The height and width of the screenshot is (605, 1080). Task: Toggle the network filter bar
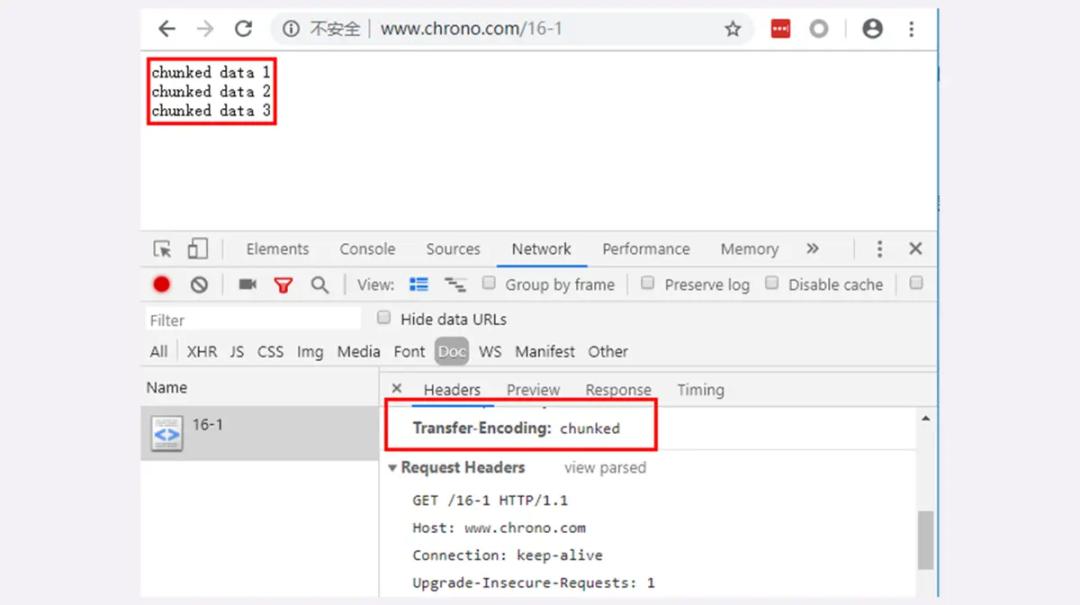coord(283,285)
